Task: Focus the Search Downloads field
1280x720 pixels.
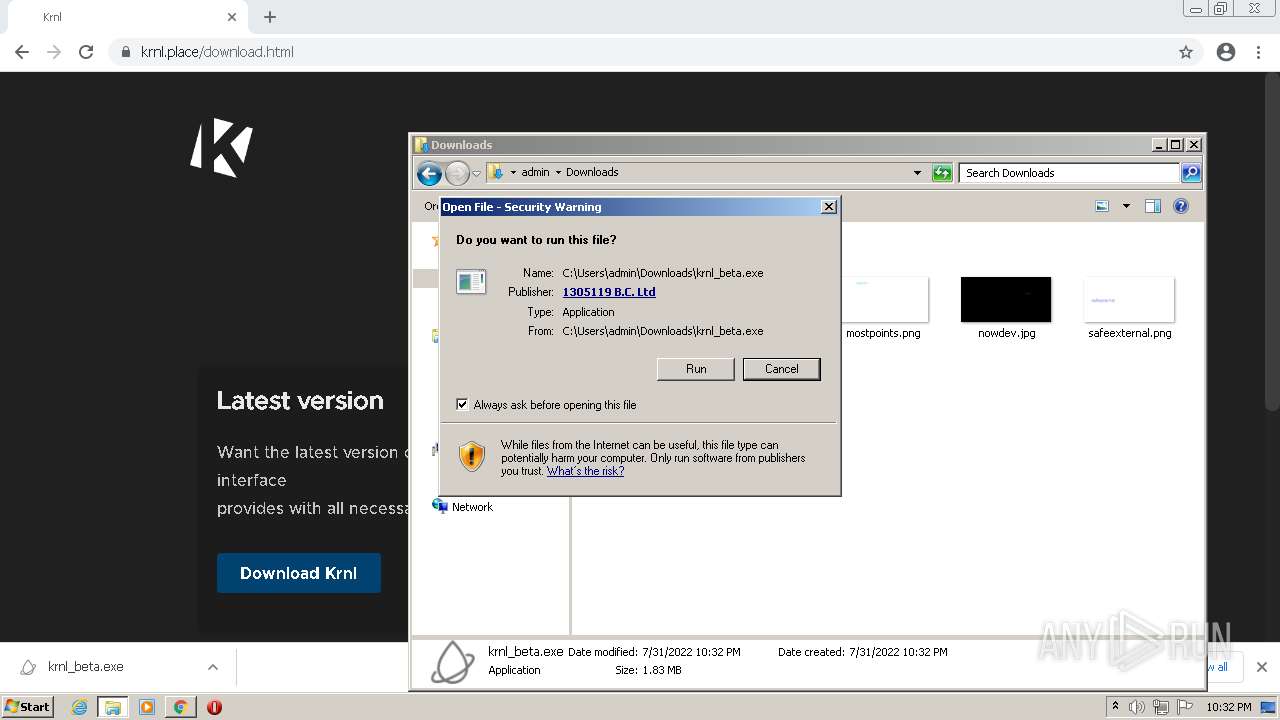Action: click(1069, 173)
